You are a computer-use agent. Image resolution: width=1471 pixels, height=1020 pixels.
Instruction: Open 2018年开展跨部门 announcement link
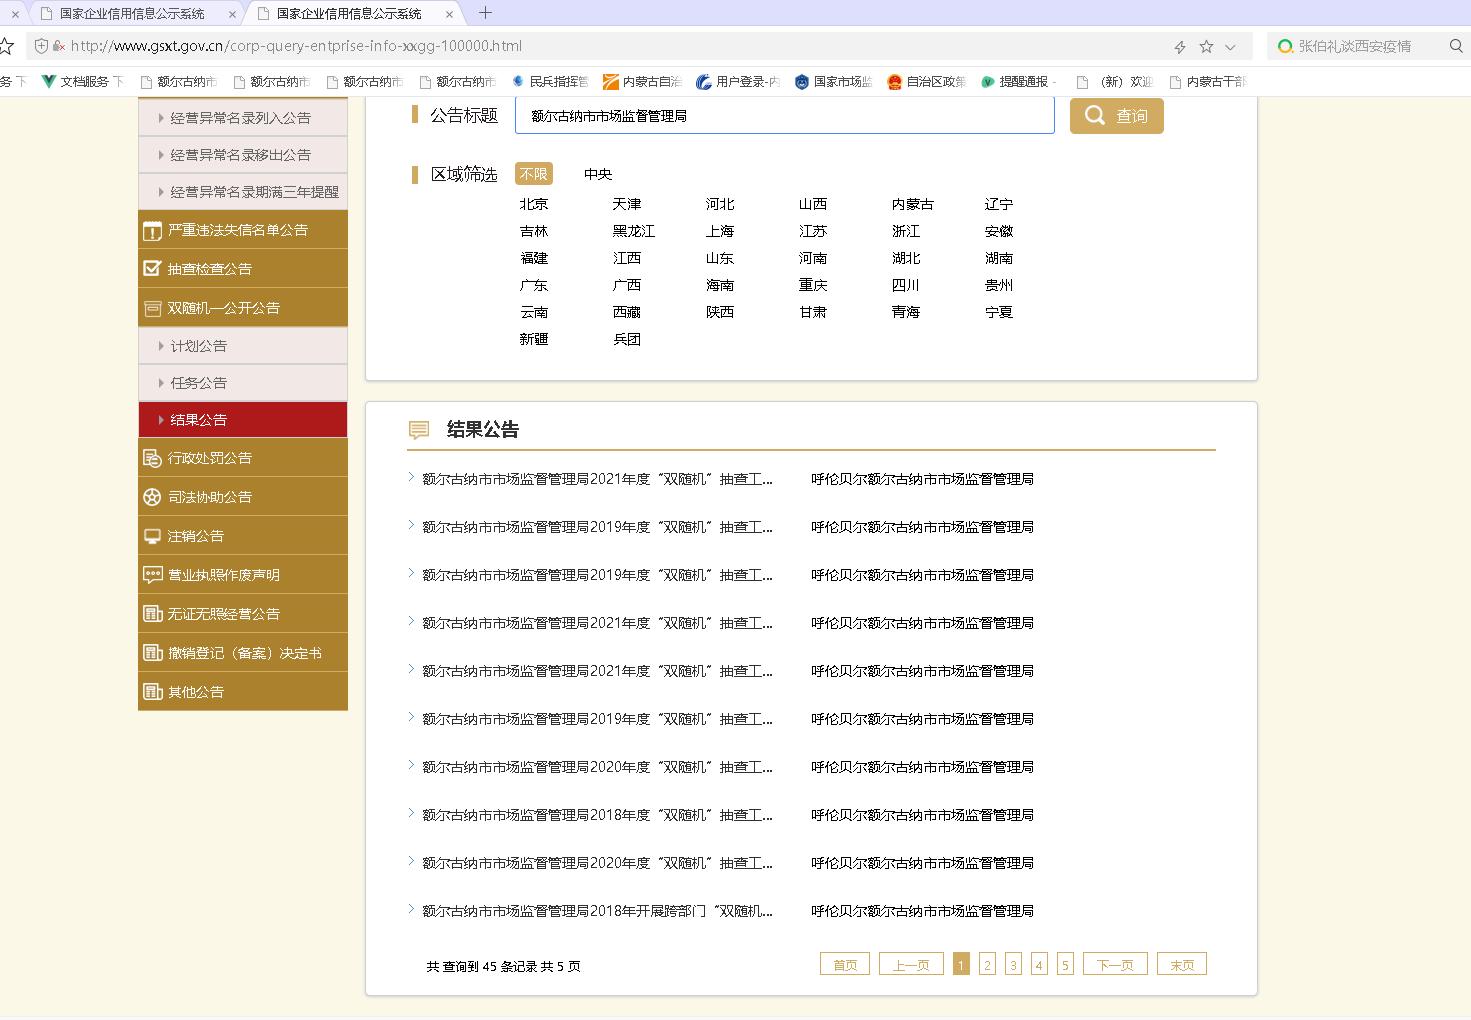(597, 911)
